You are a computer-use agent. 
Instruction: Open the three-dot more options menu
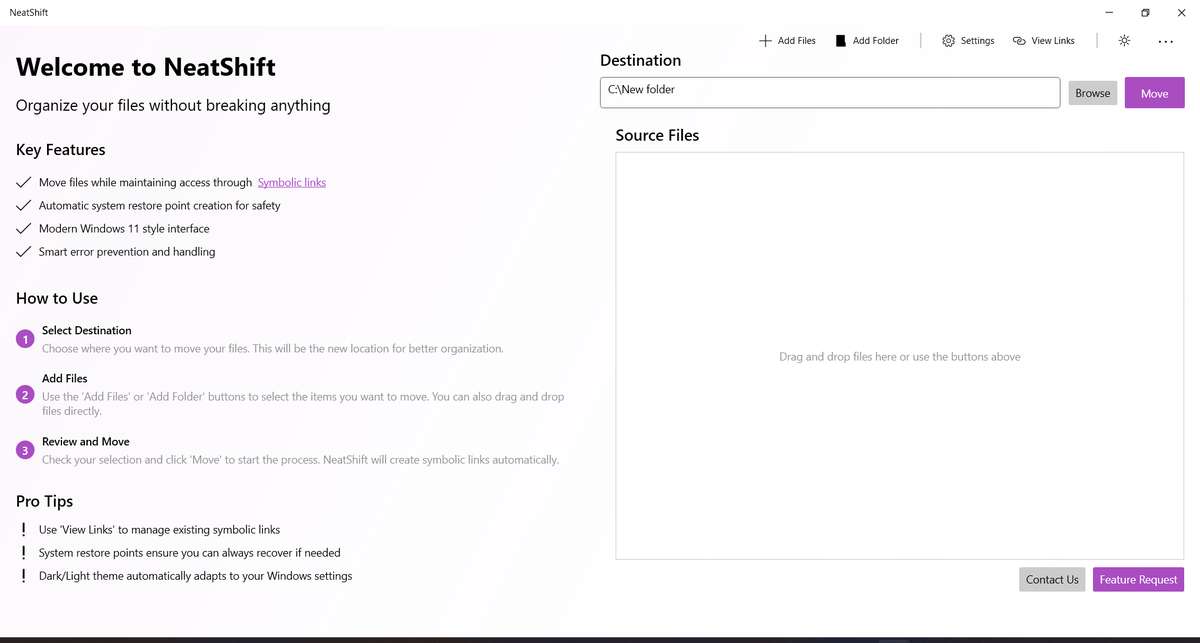click(1166, 42)
